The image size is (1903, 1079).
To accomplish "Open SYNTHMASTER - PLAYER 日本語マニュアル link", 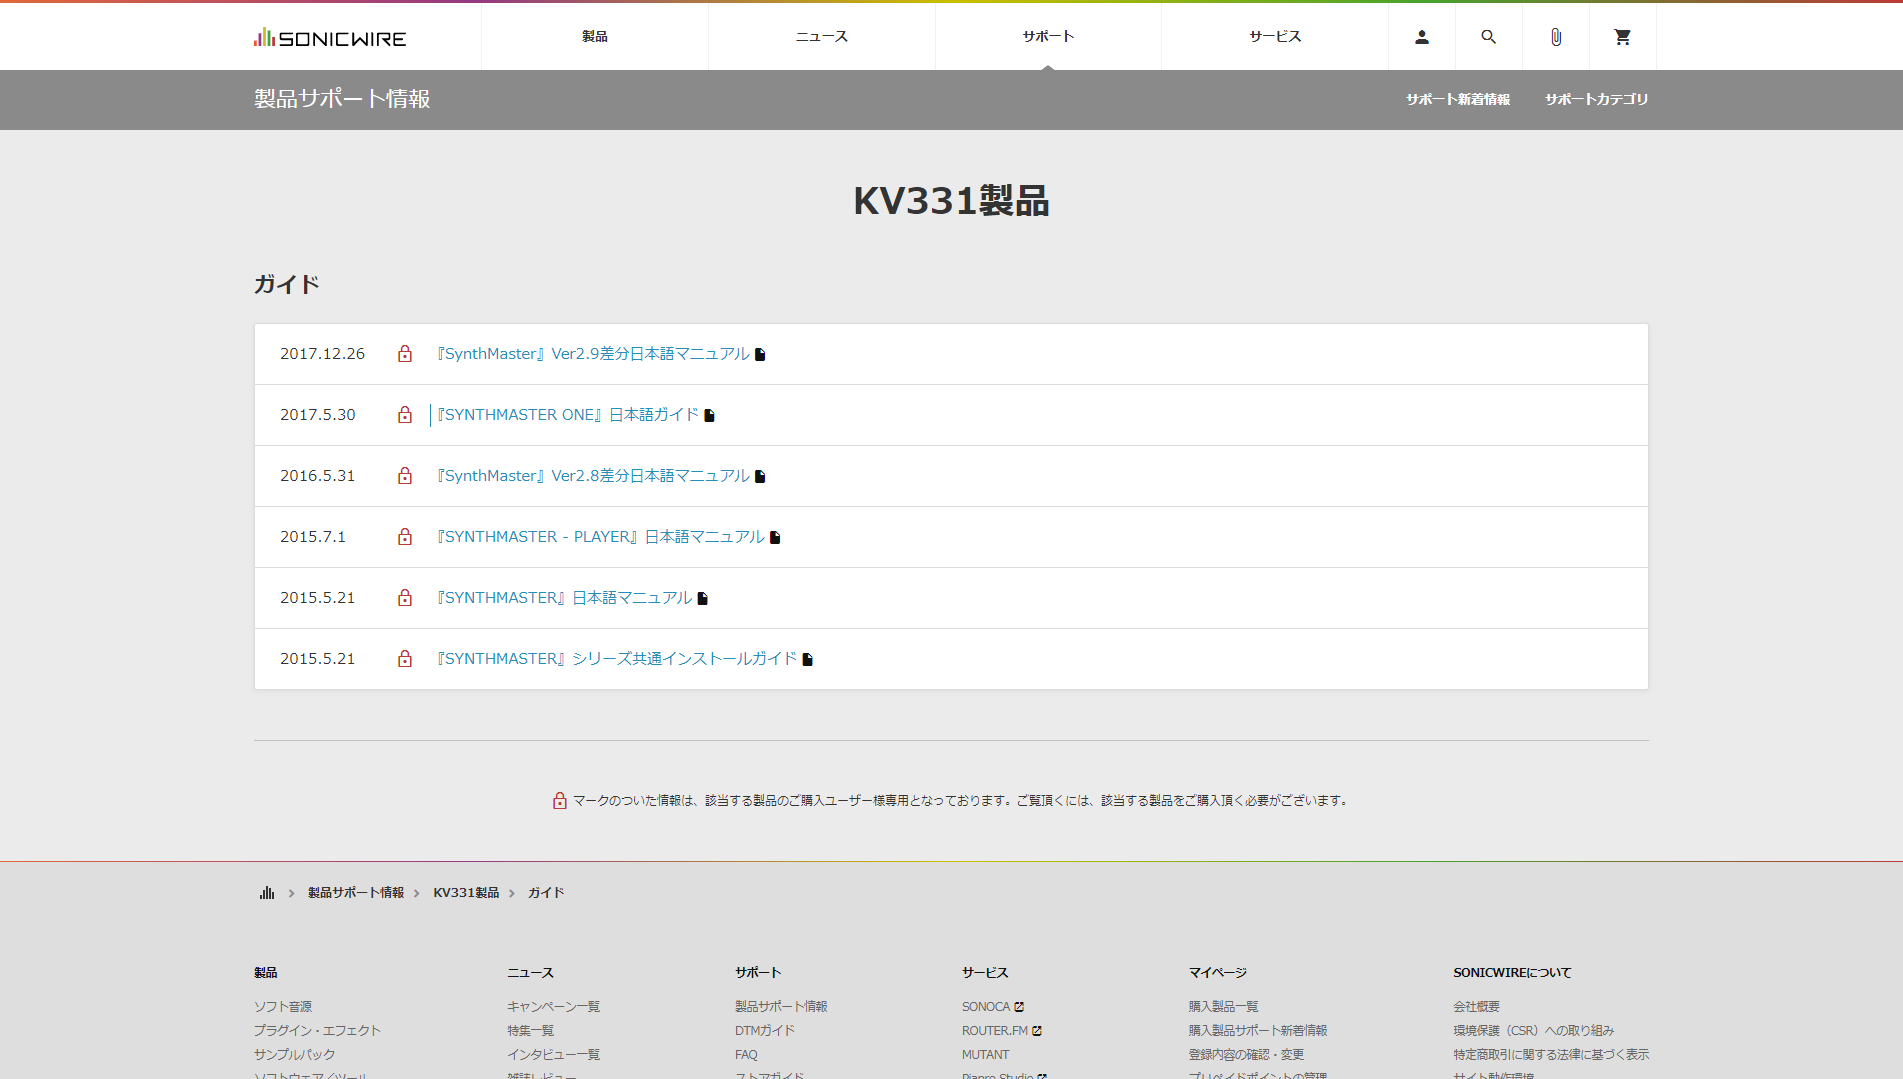I will click(601, 537).
